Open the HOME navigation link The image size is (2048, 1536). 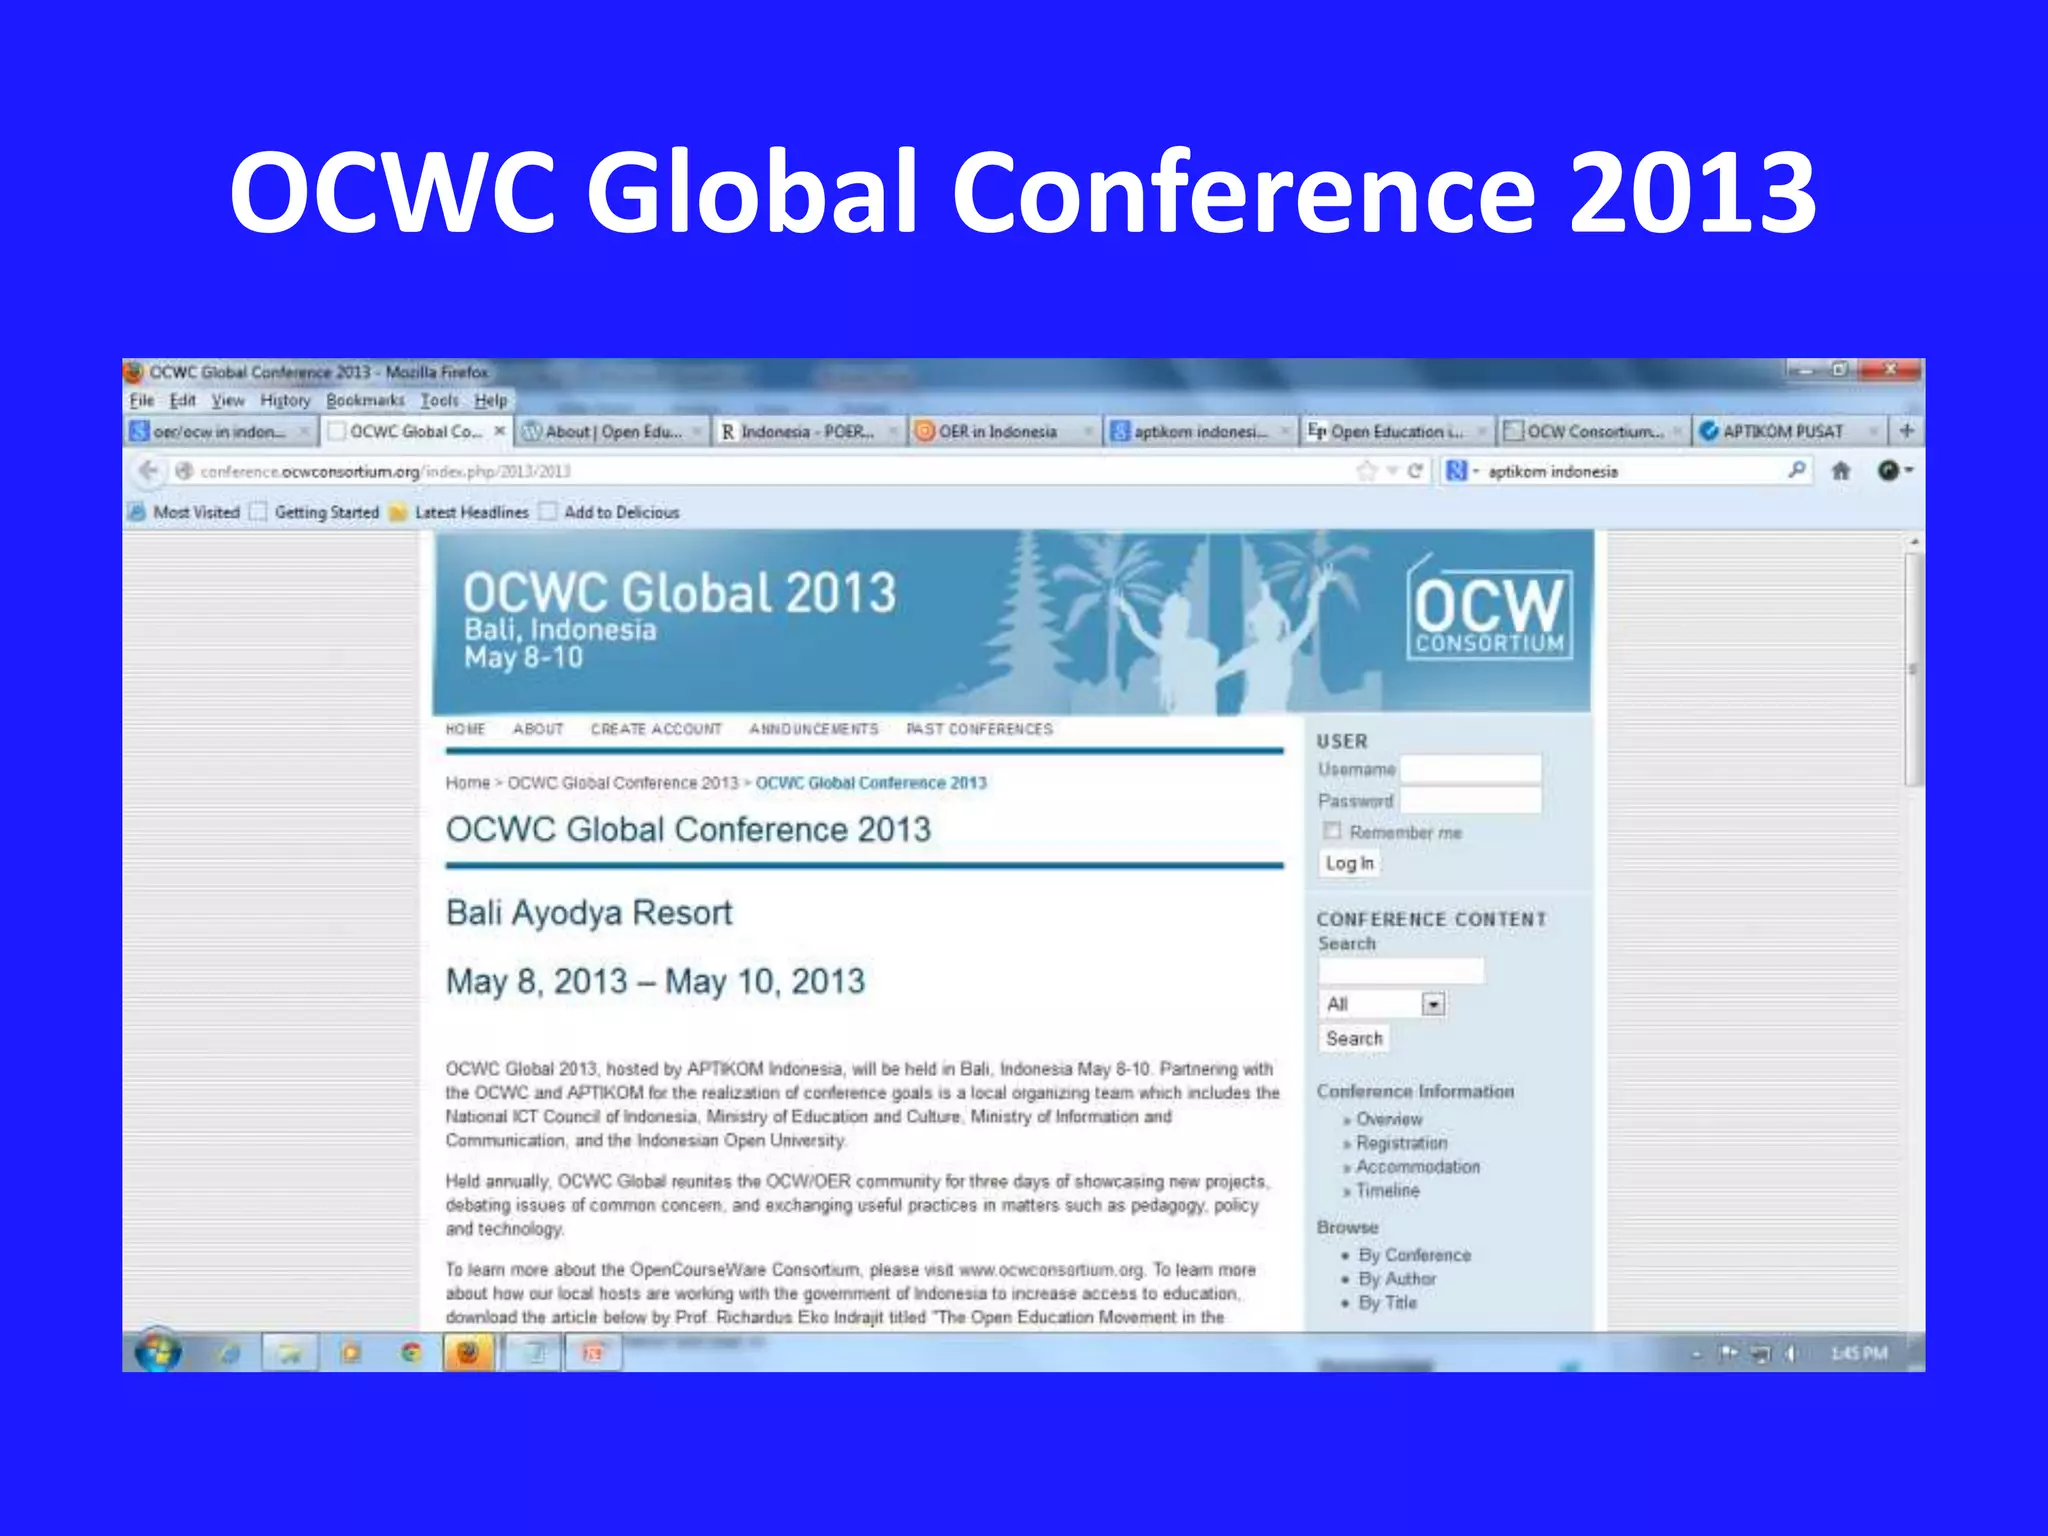click(465, 729)
